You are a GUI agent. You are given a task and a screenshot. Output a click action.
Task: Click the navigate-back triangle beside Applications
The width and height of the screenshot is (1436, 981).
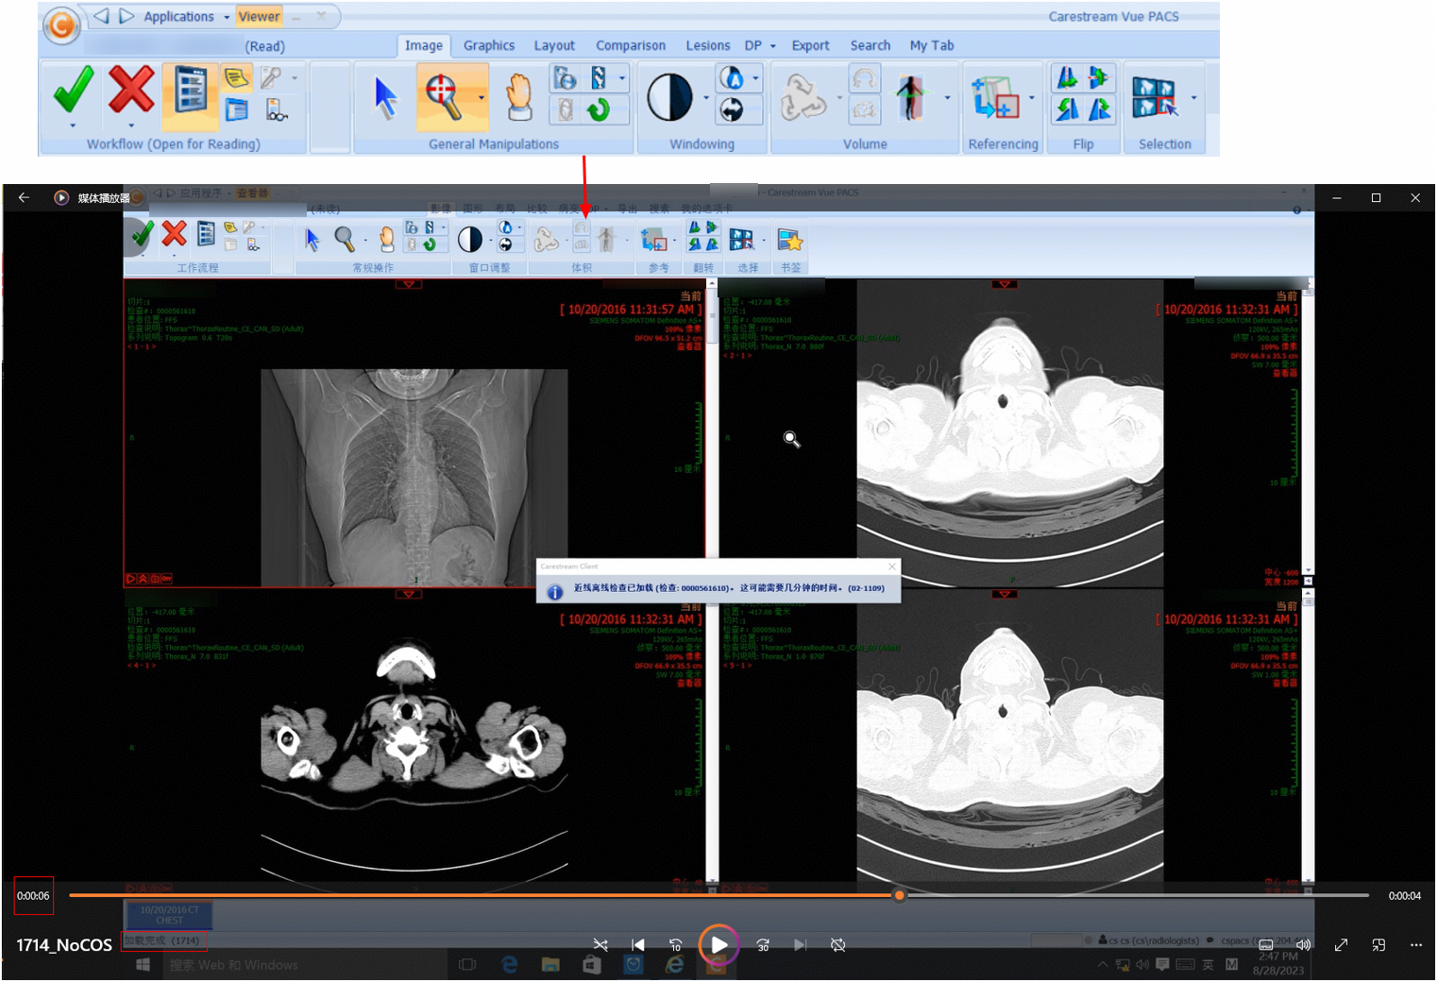(102, 16)
